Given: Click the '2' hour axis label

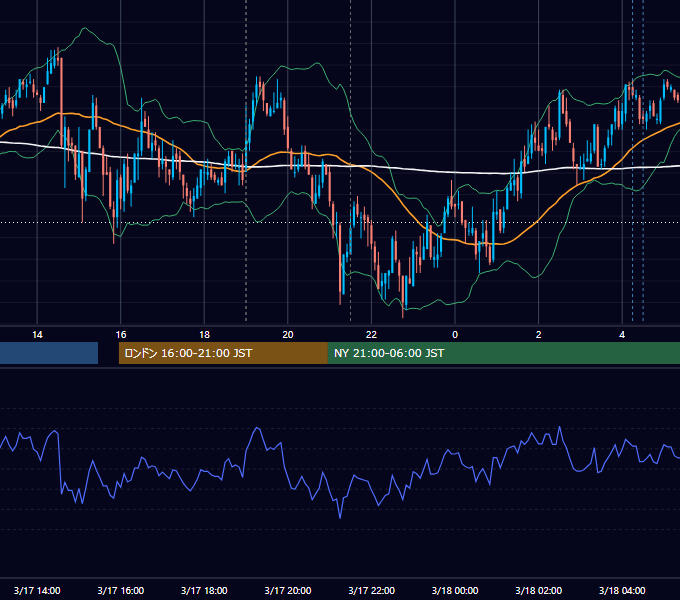Looking at the screenshot, I should (x=539, y=335).
